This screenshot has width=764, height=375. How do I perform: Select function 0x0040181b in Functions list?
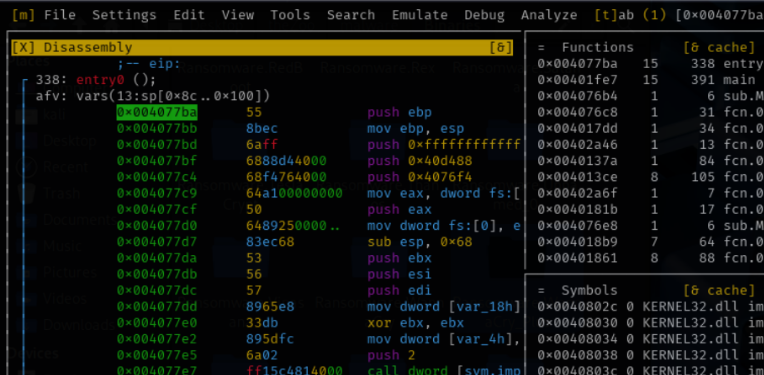coord(650,209)
